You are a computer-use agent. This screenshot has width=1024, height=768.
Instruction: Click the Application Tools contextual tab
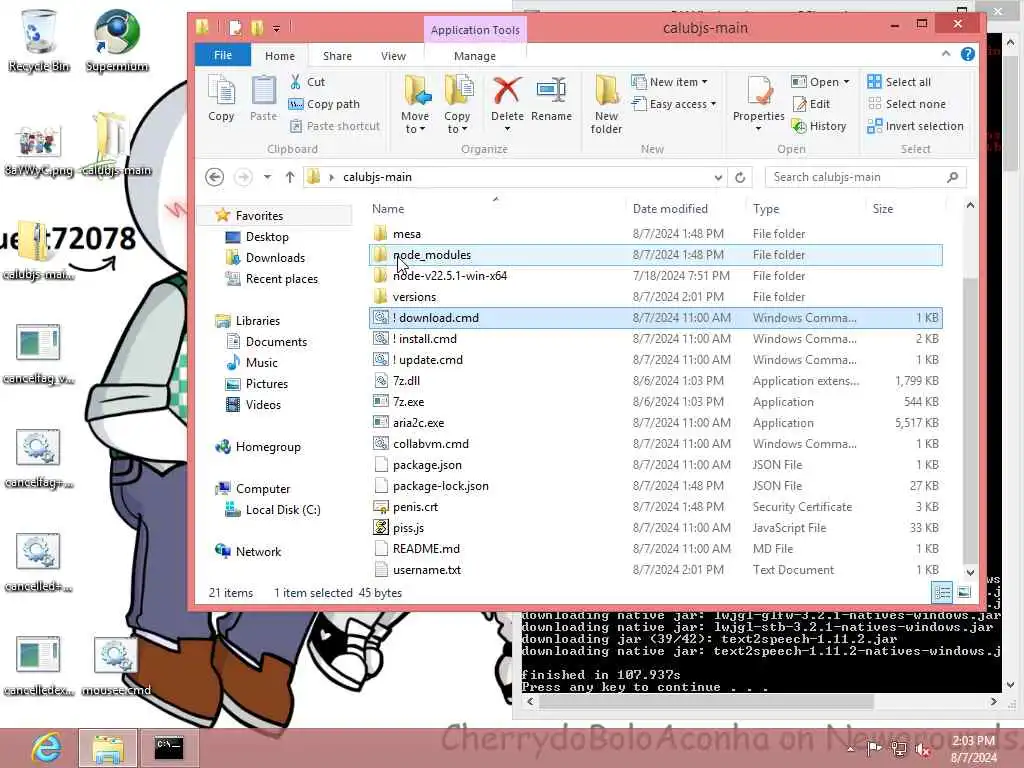pos(475,30)
